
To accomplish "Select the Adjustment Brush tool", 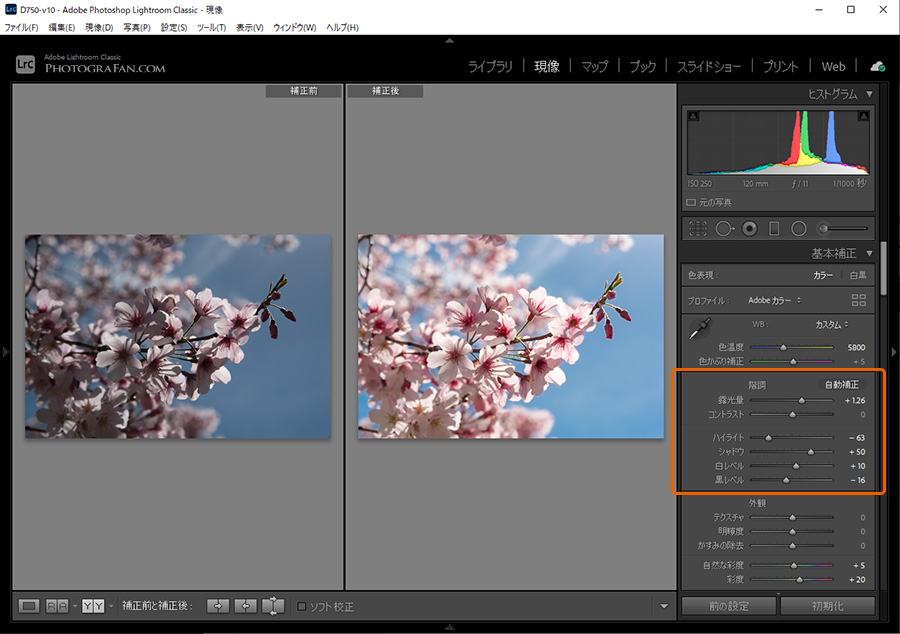I will [843, 228].
